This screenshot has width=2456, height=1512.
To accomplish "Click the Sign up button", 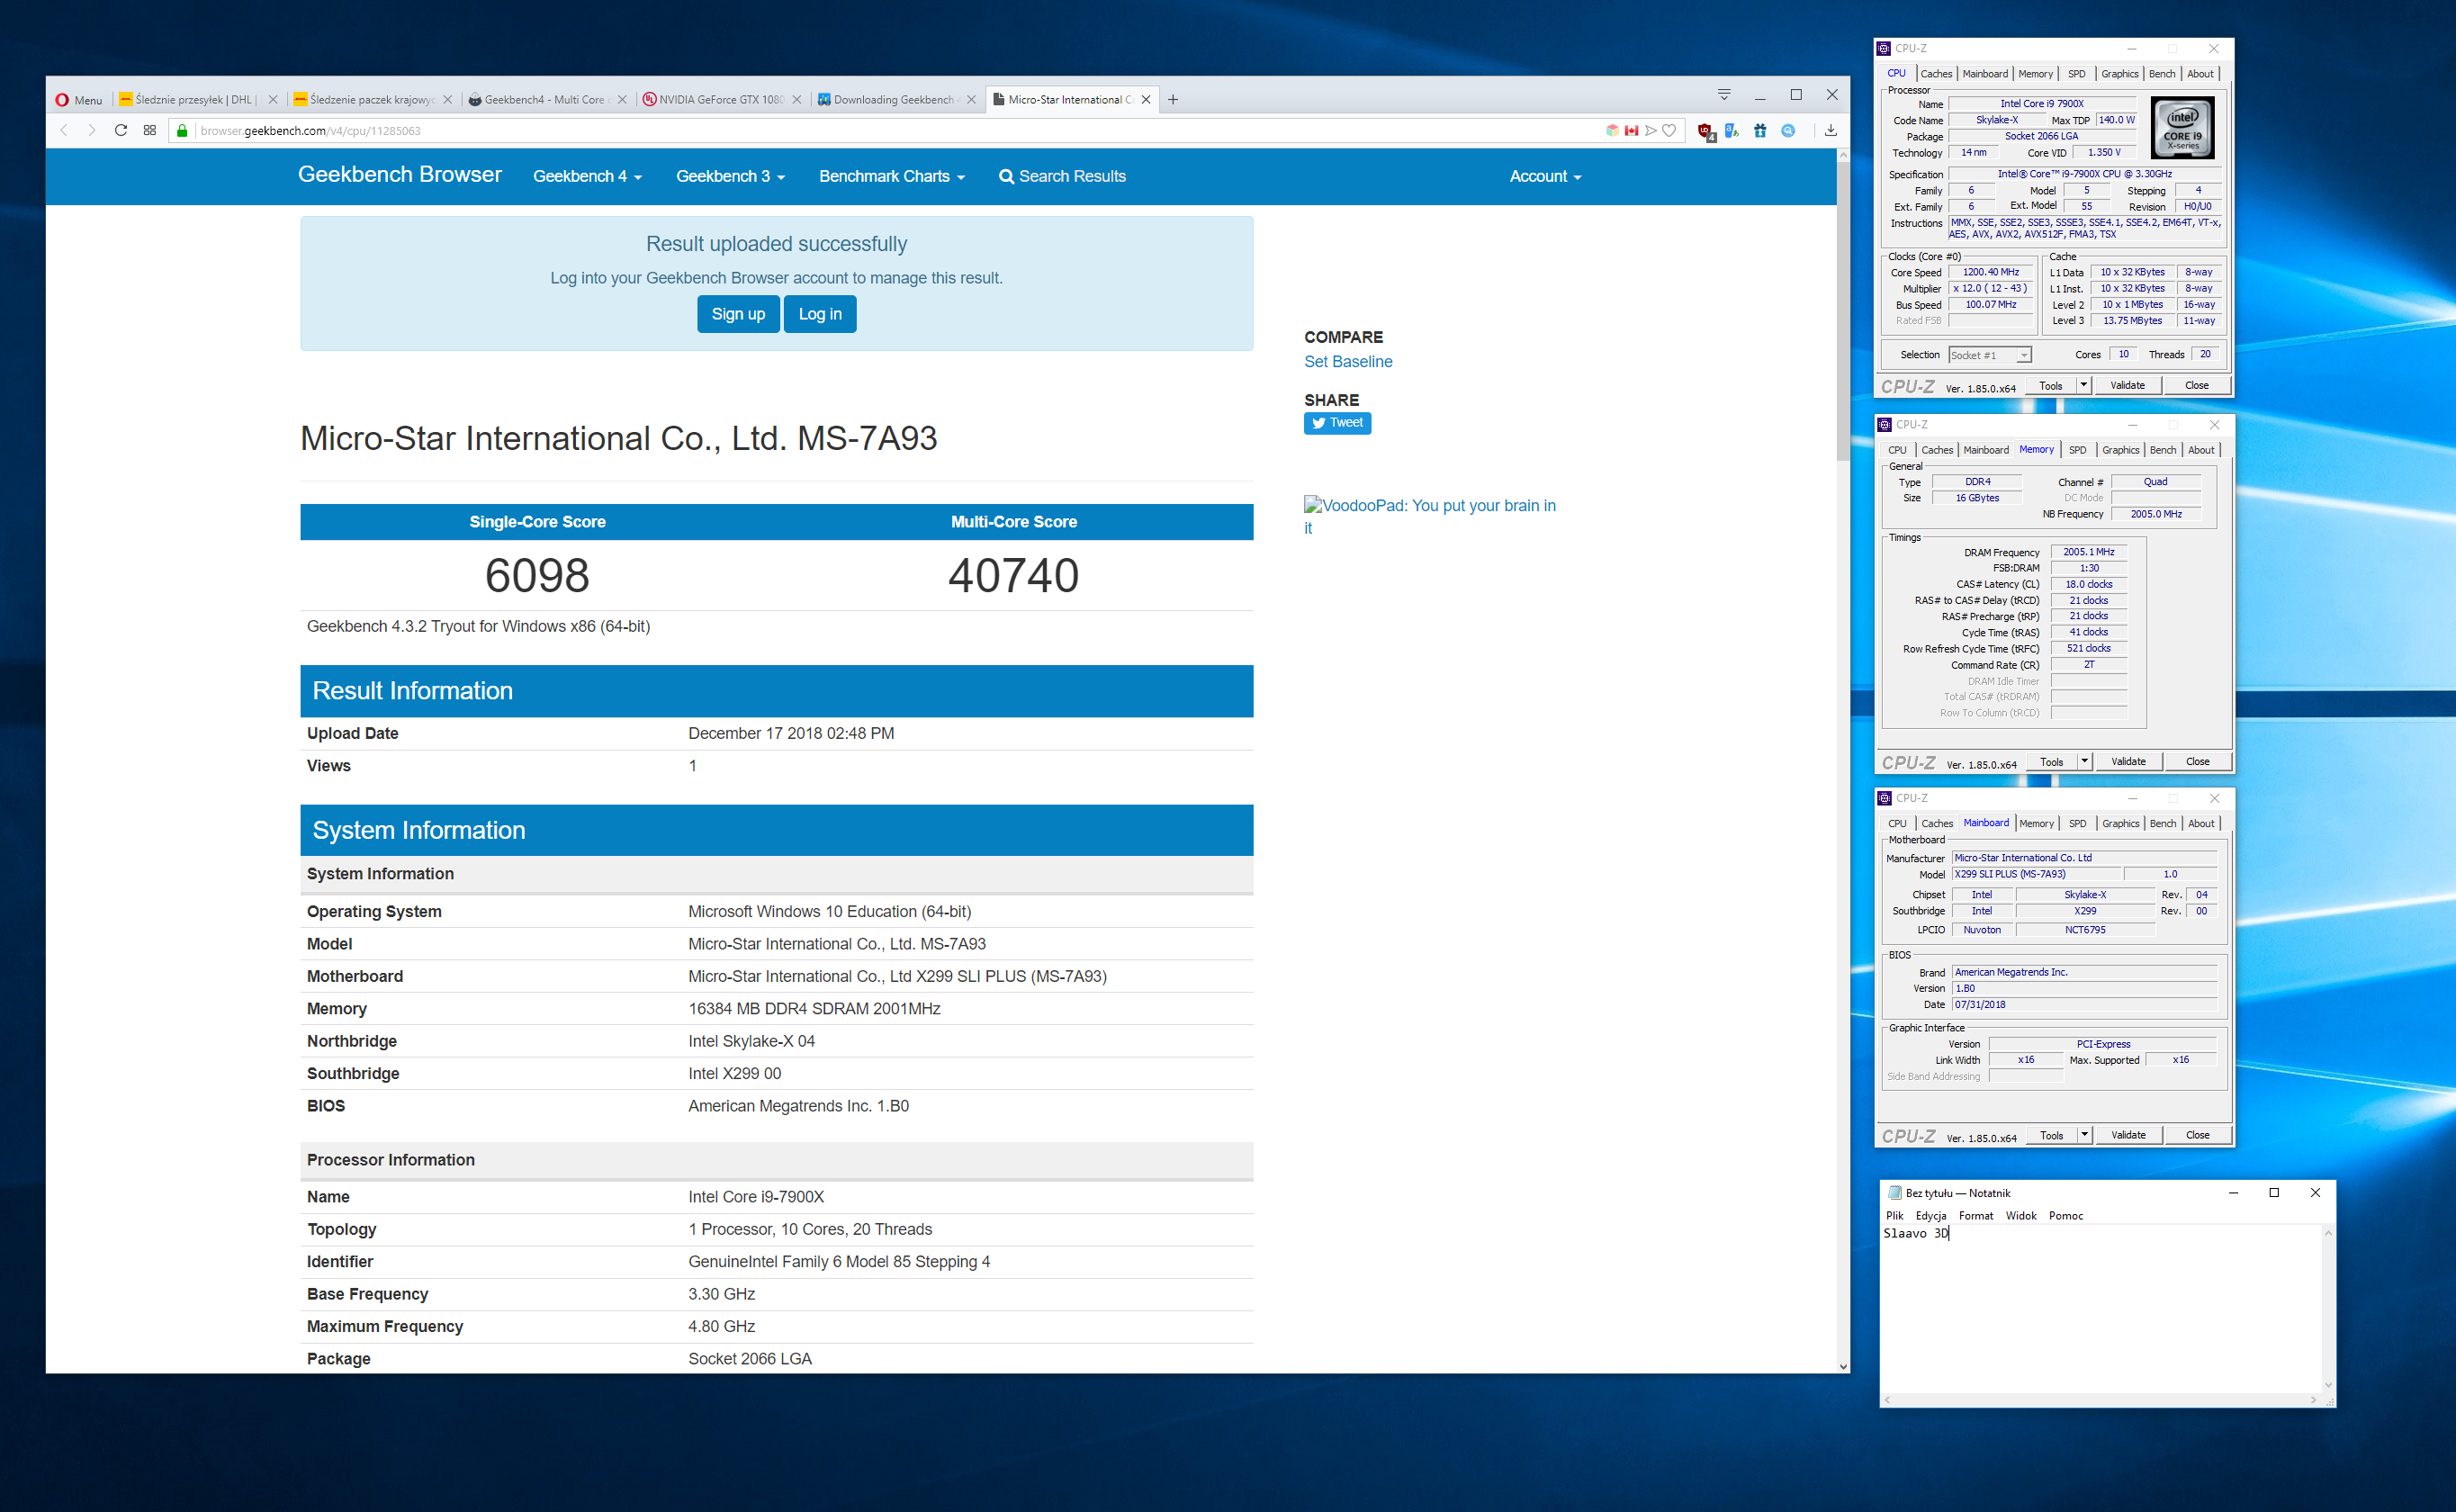I will pyautogui.click(x=738, y=314).
